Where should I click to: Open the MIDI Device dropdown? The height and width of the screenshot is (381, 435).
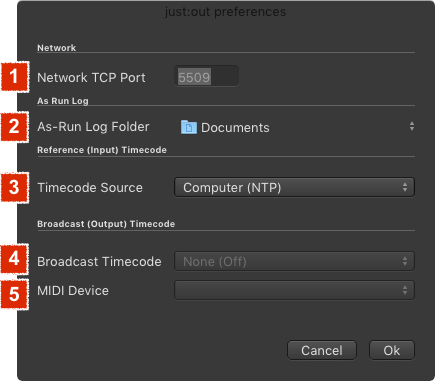pos(294,290)
